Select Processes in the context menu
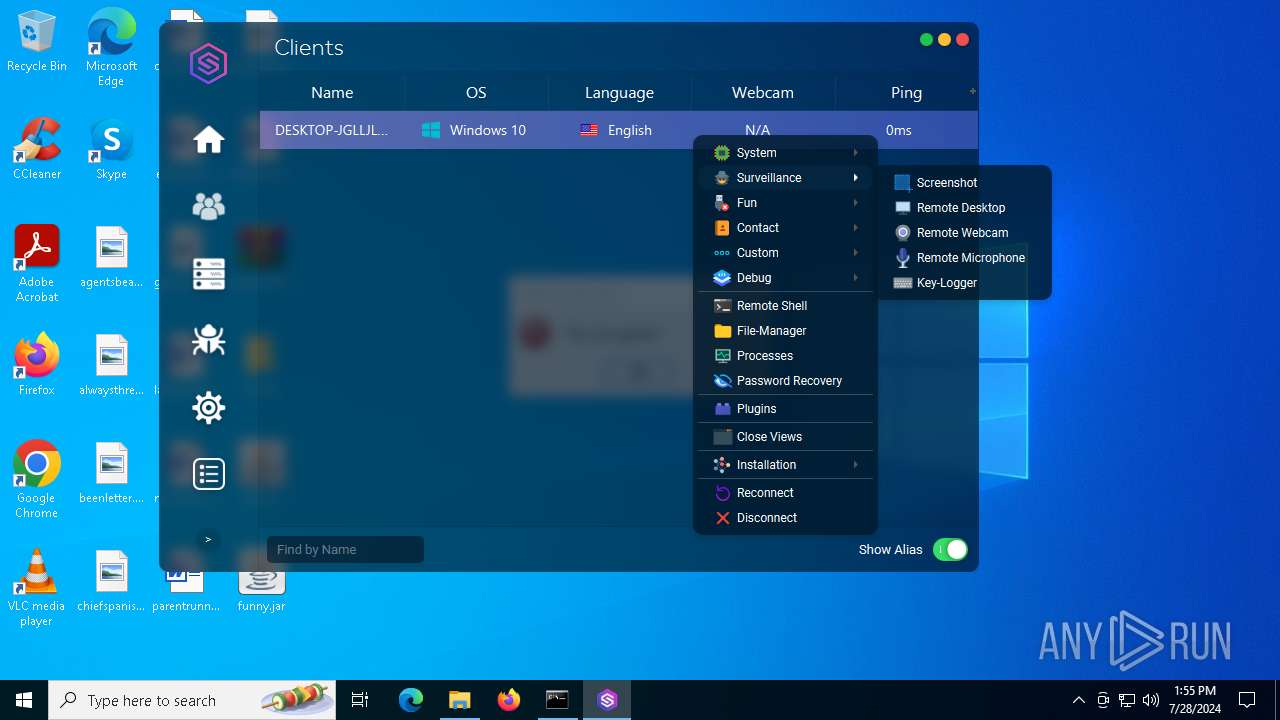This screenshot has height=720, width=1280. click(785, 356)
